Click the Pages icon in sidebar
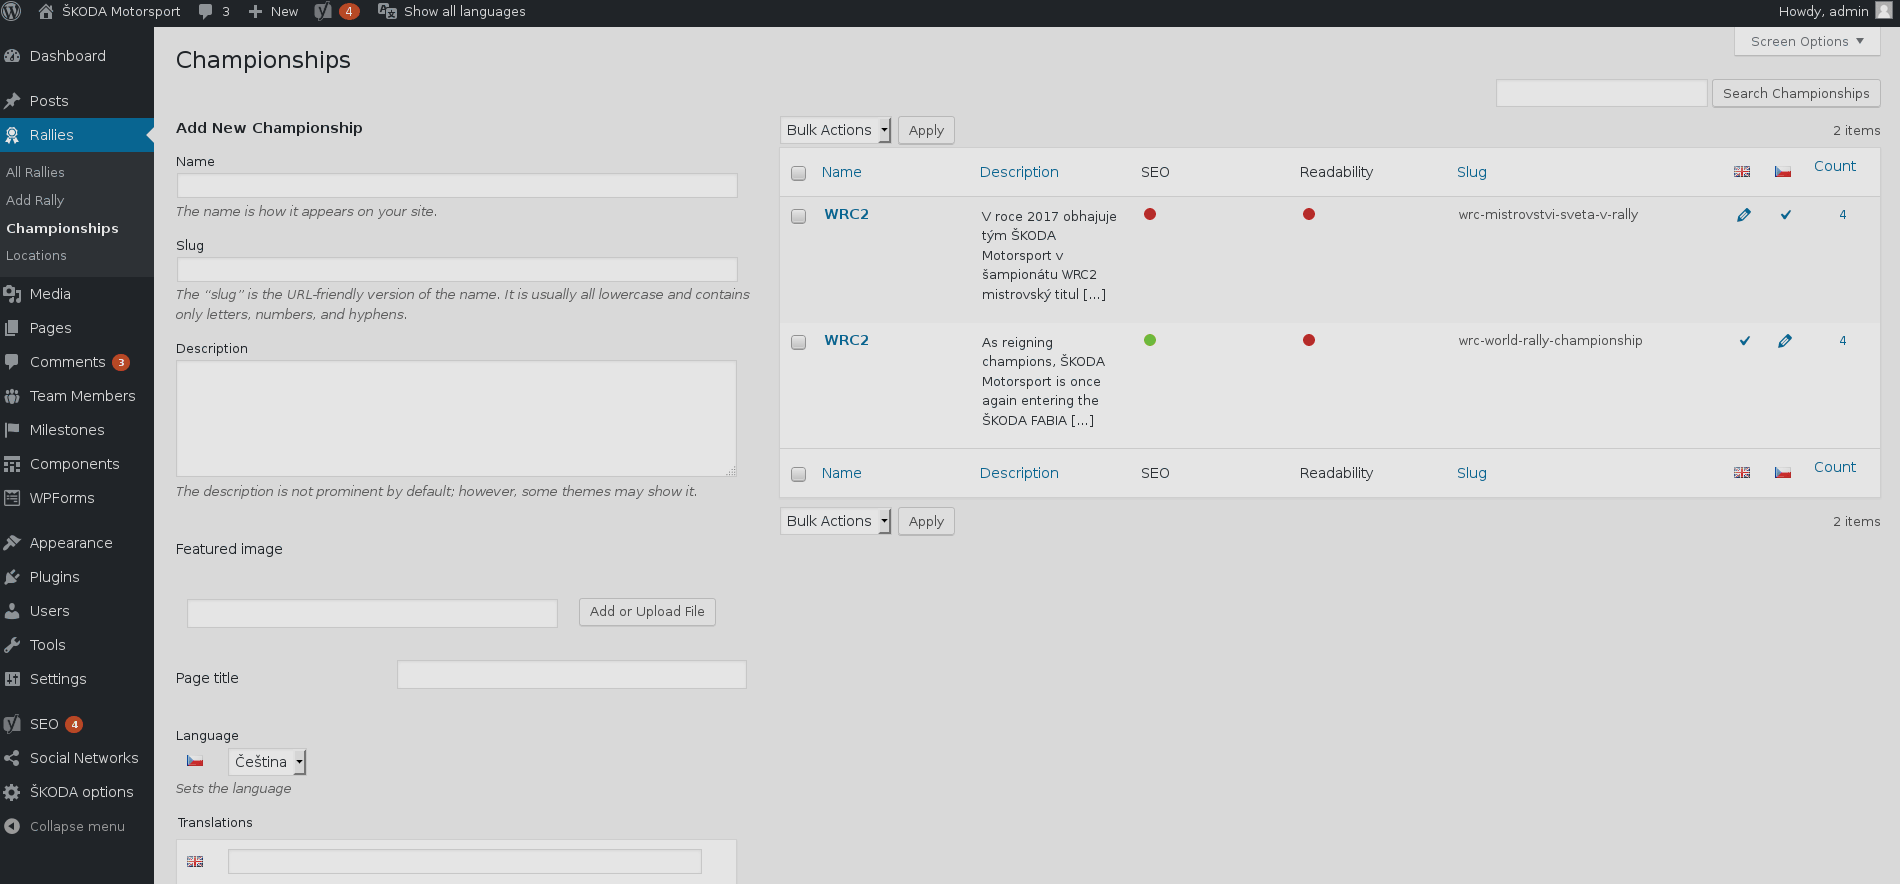 click(x=12, y=328)
